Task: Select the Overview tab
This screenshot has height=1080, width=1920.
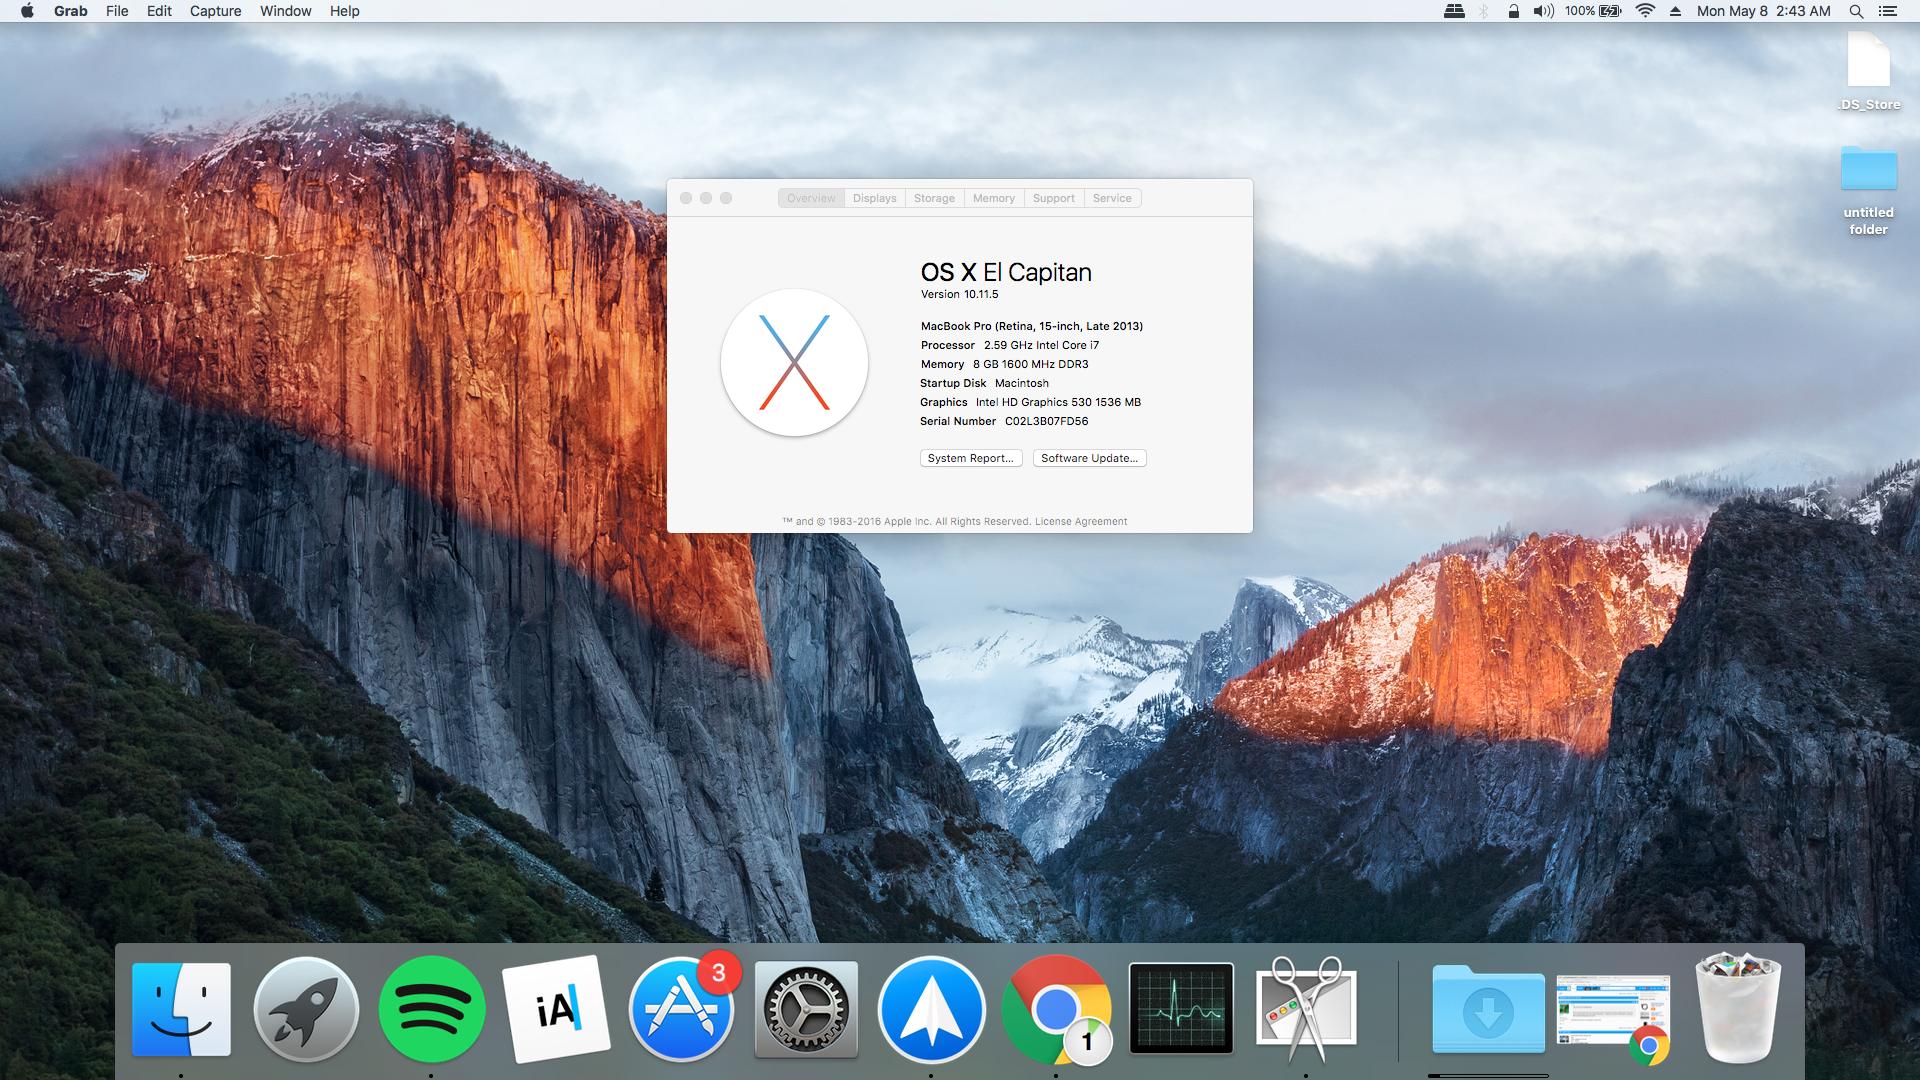Action: coord(811,198)
